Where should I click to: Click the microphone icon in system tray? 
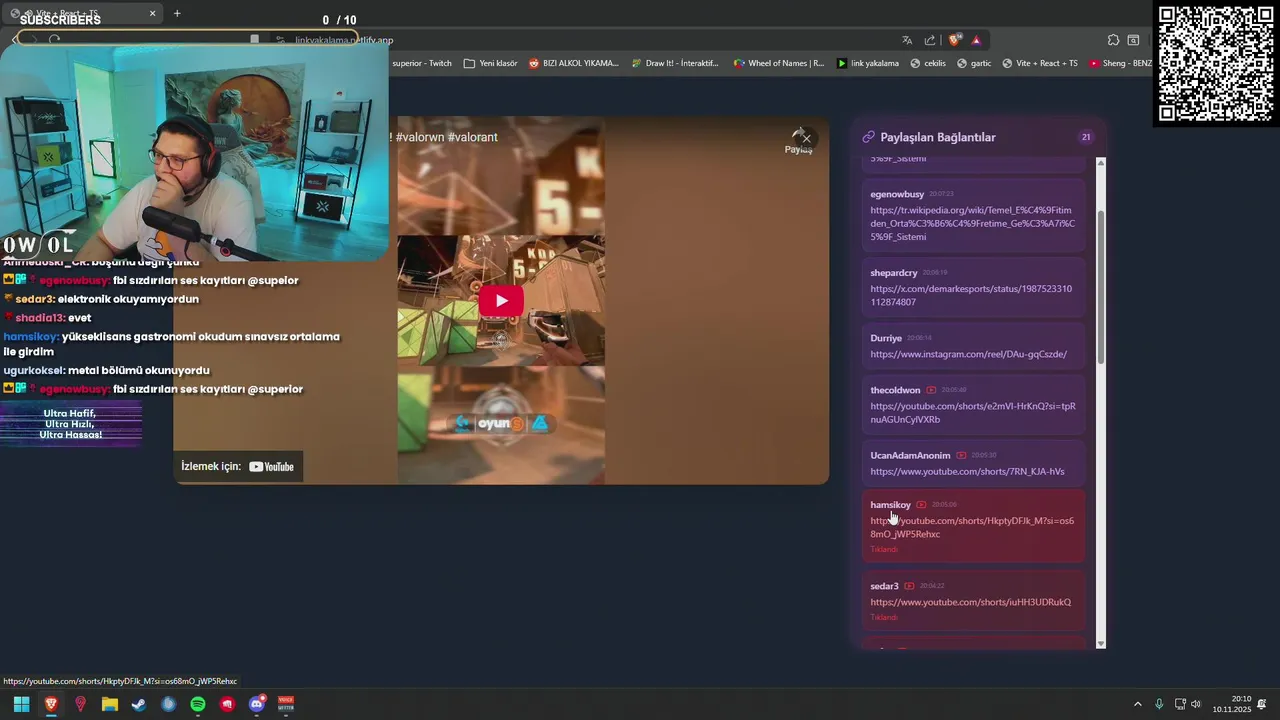[x=1159, y=704]
